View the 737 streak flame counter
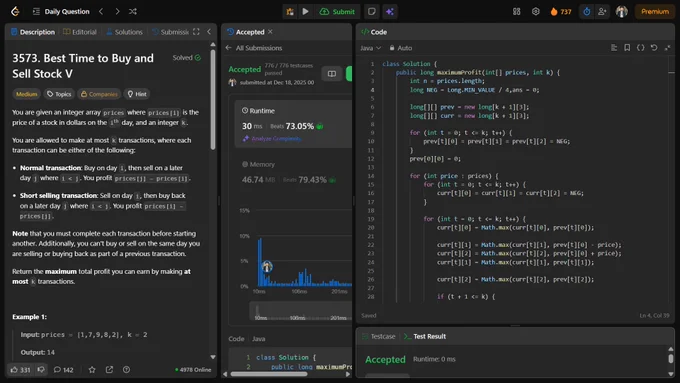The image size is (680, 383). [x=561, y=12]
